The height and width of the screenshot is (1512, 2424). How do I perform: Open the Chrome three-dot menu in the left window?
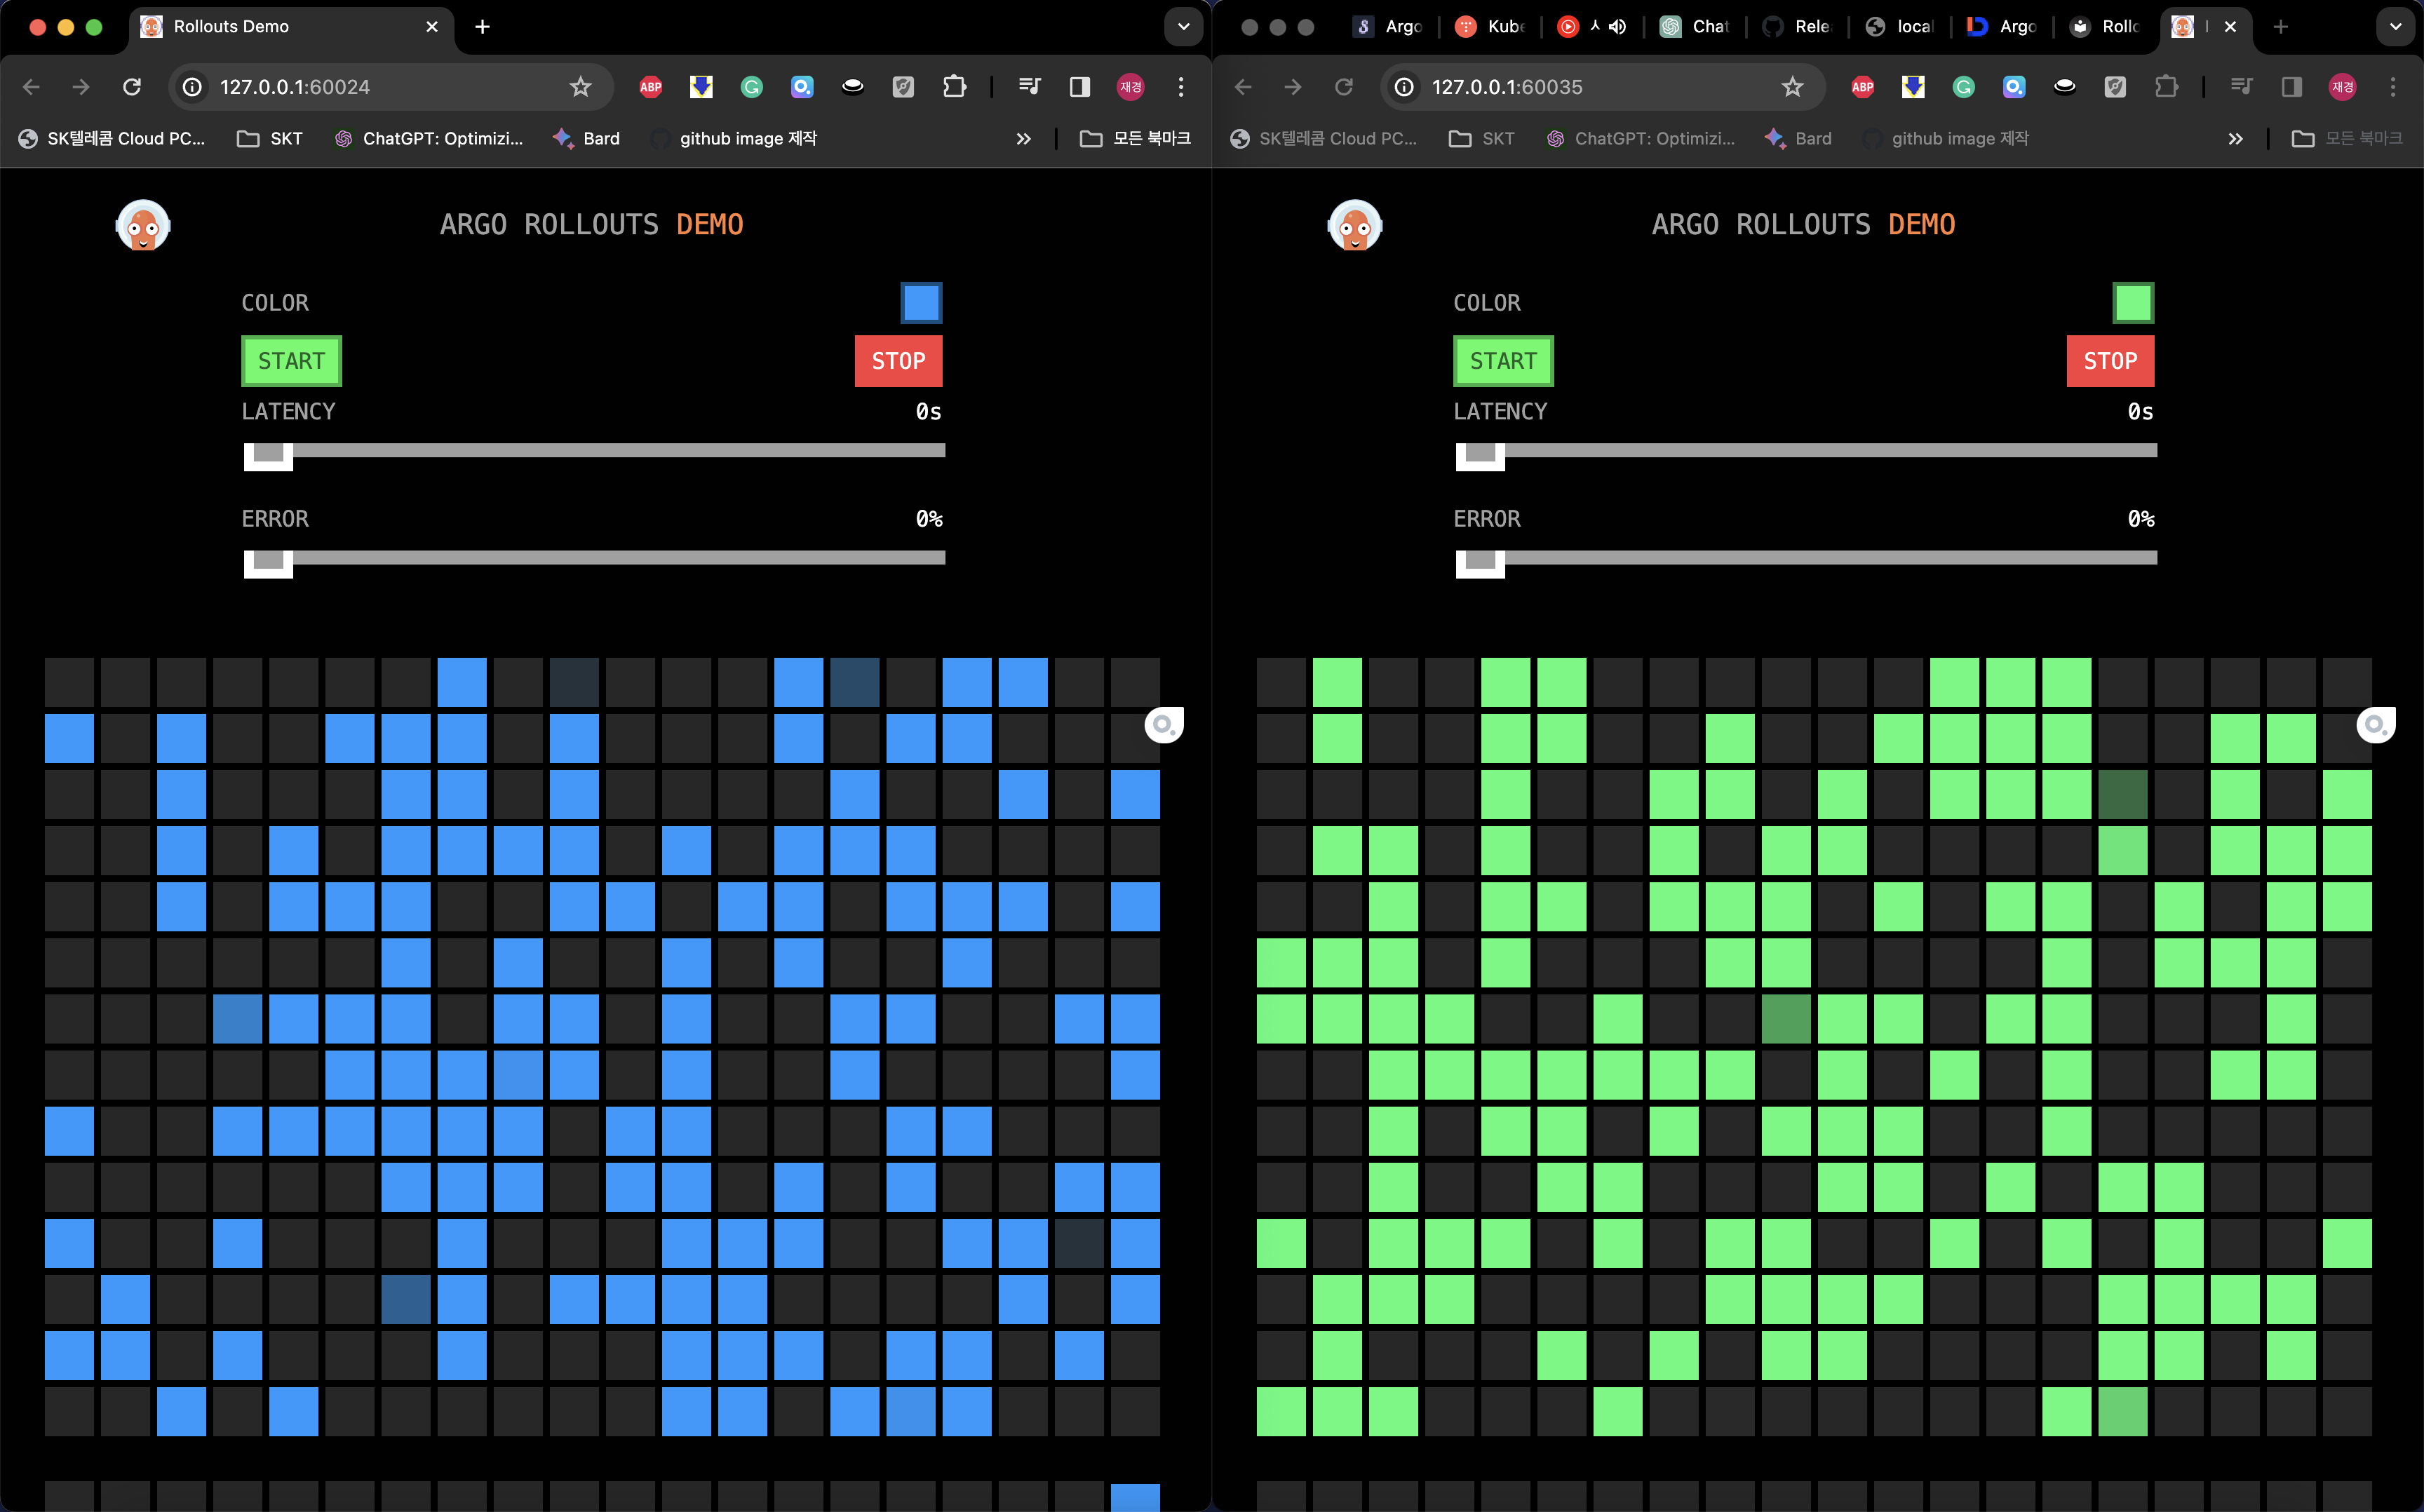(x=1181, y=87)
